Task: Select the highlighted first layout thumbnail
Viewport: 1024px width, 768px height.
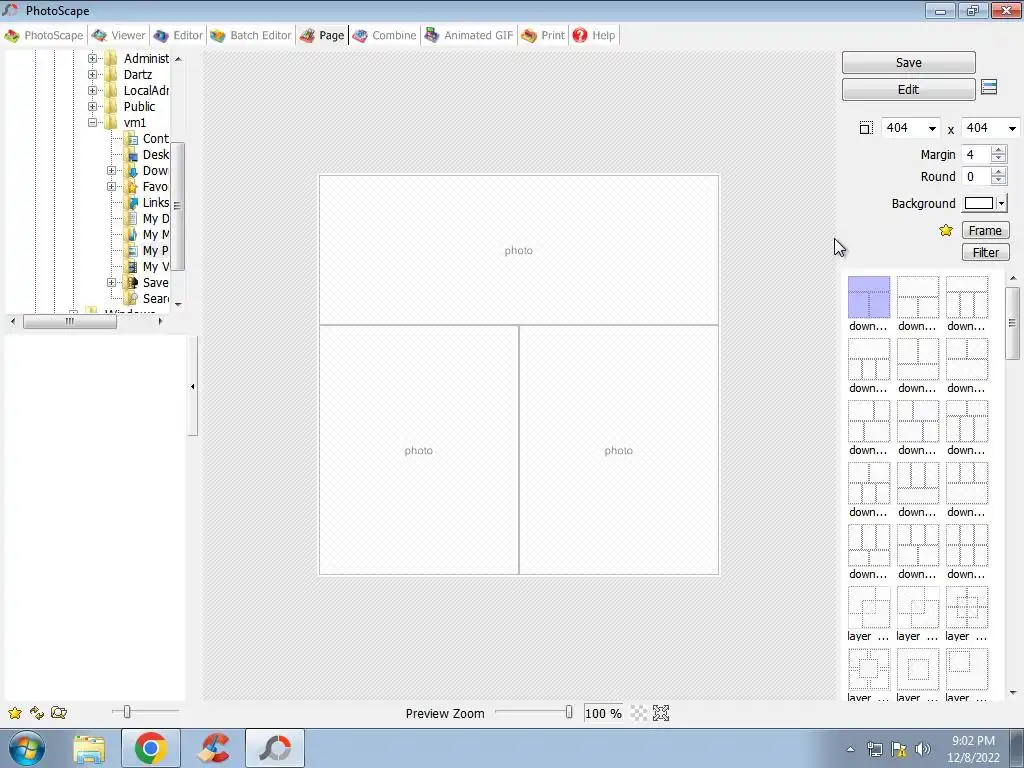Action: click(x=869, y=297)
